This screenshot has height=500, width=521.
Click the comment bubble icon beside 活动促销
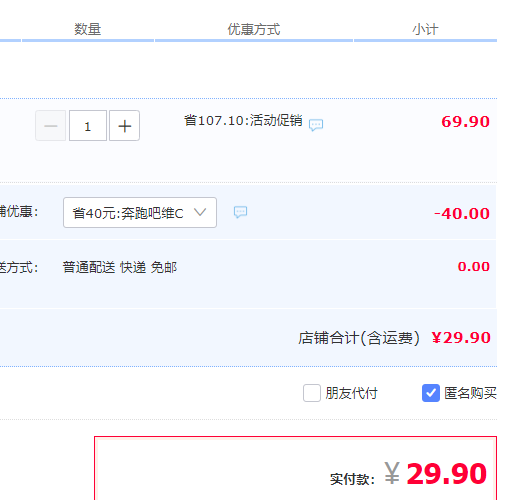(x=316, y=125)
